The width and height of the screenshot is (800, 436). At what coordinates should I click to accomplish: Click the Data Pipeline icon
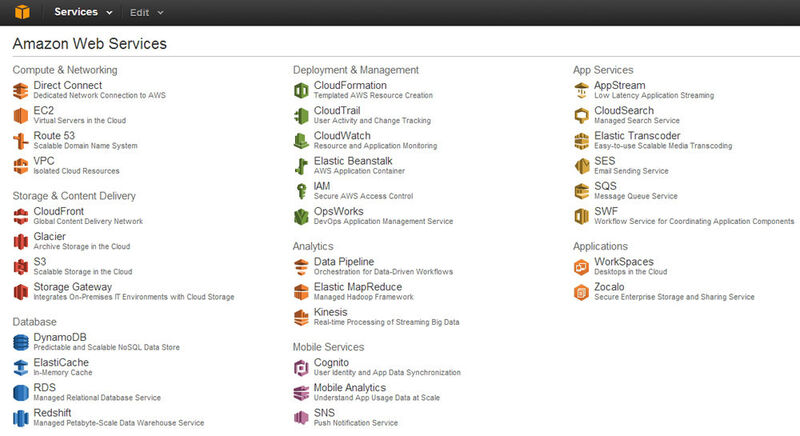pyautogui.click(x=301, y=267)
